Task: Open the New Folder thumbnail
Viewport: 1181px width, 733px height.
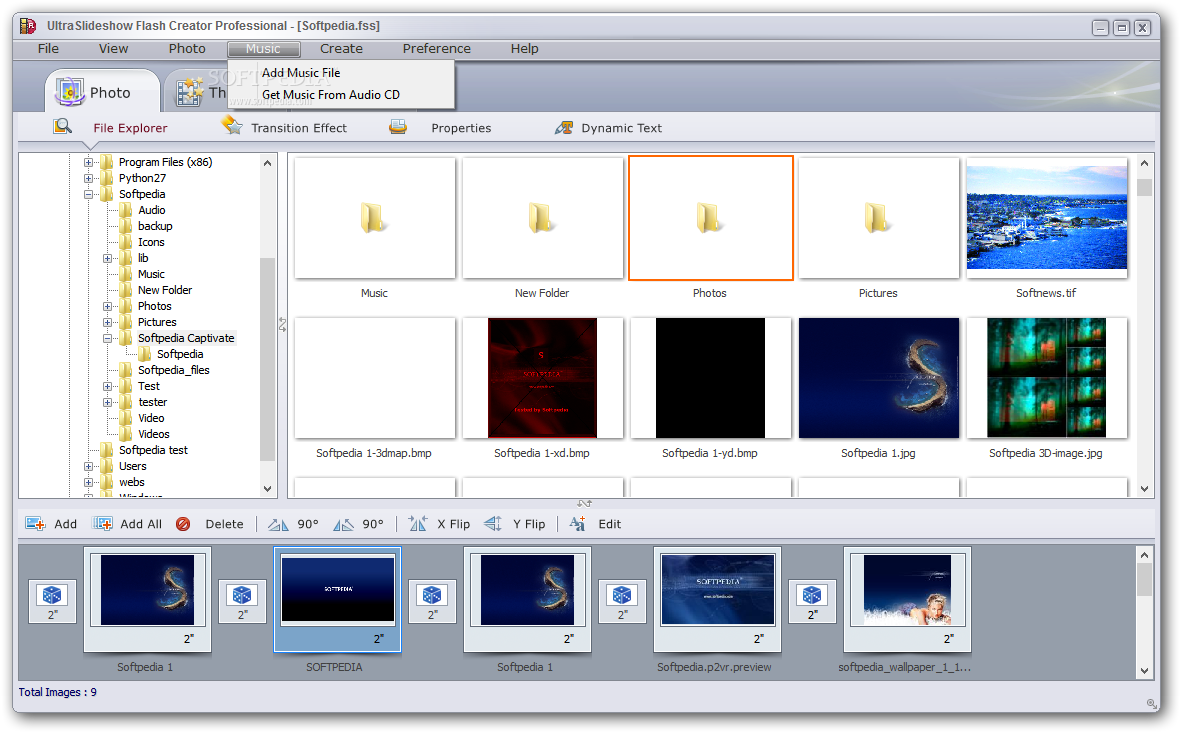Action: [x=542, y=218]
